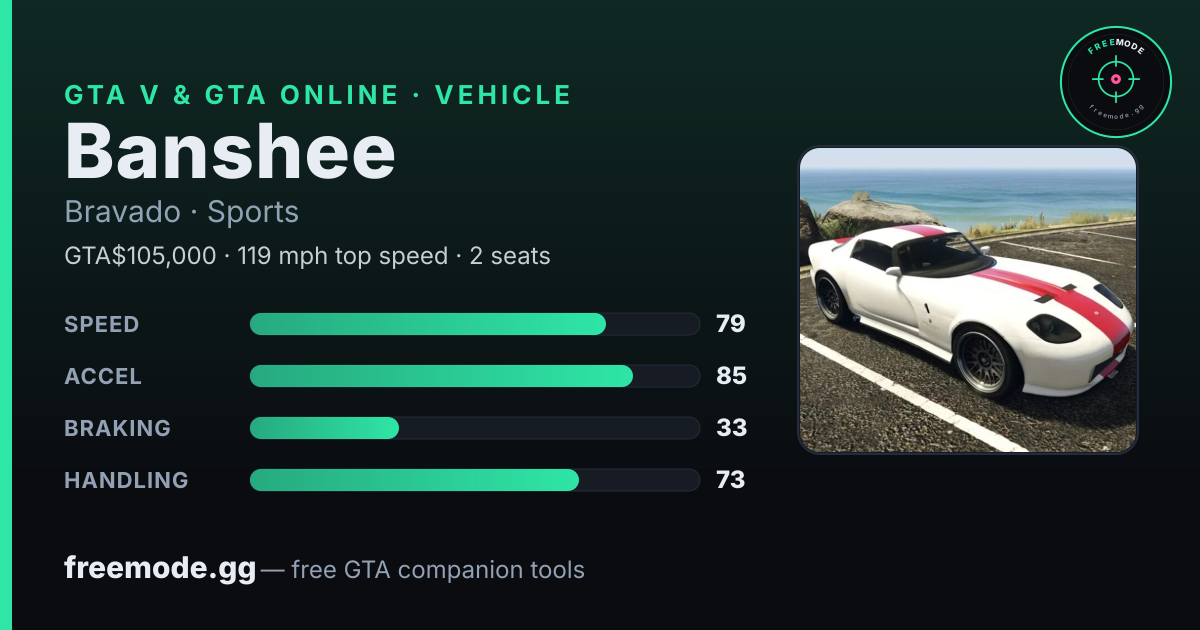Viewport: 1200px width, 630px height.
Task: Click the Freemode crosshair logo icon
Action: [x=1115, y=82]
